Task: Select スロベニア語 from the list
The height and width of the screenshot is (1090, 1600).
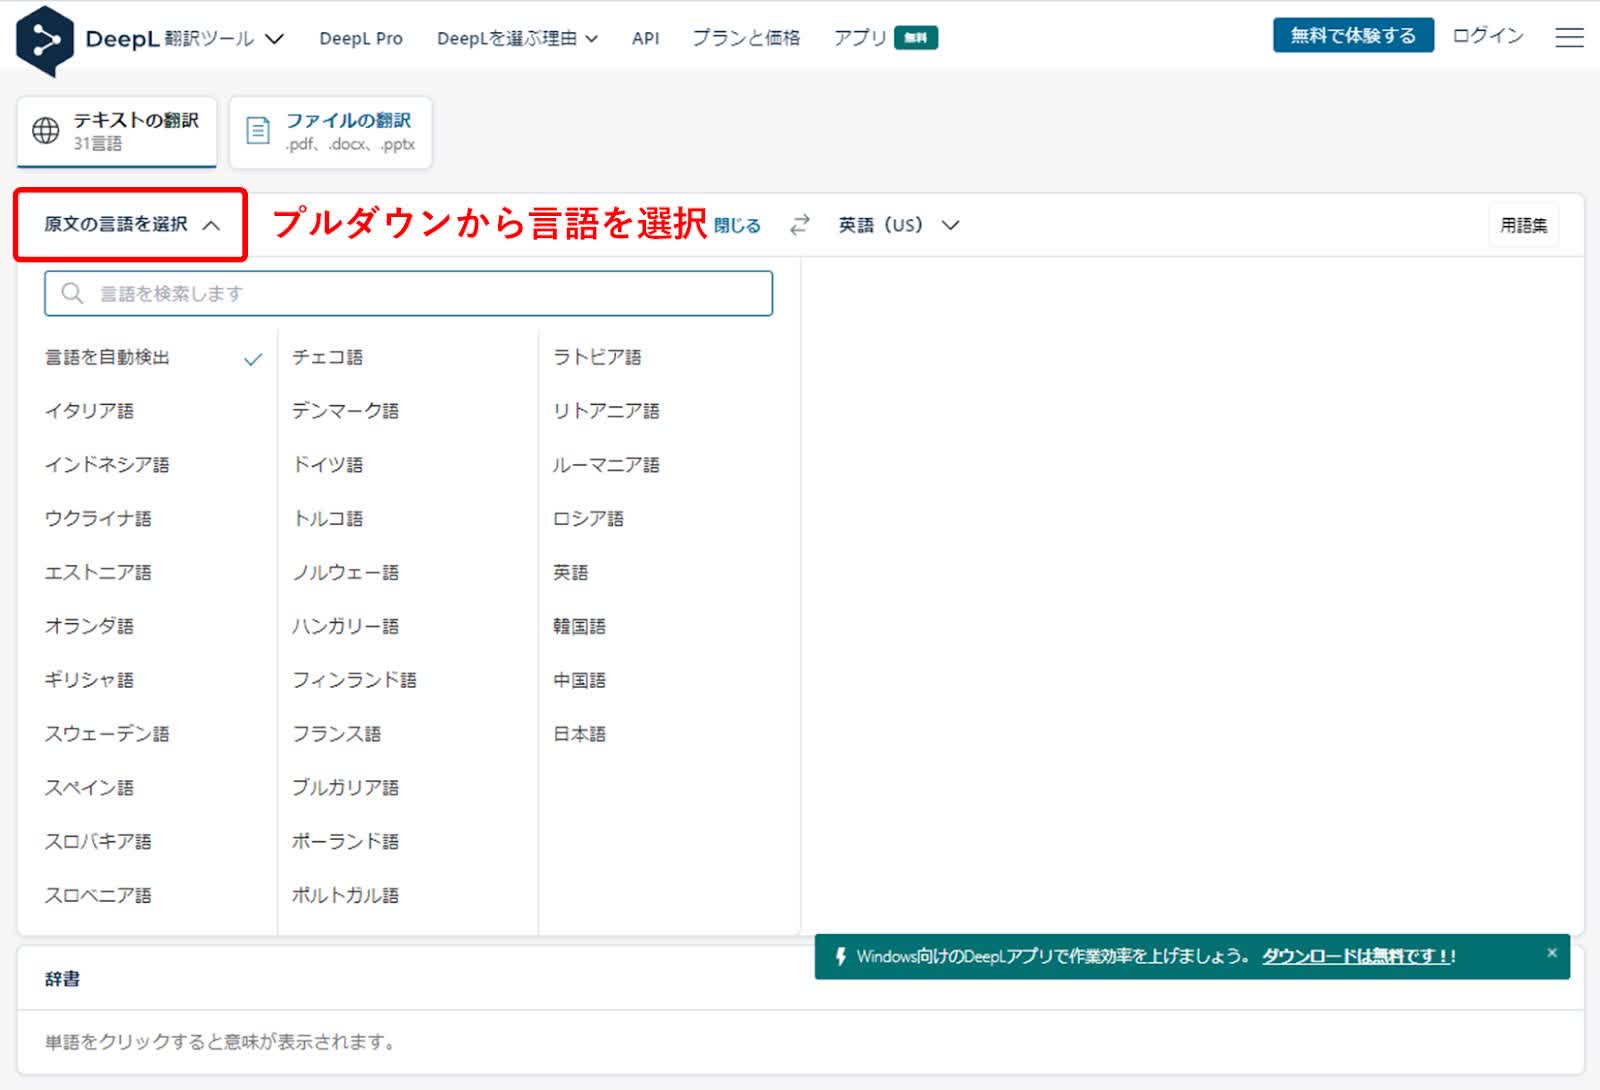Action: point(98,896)
